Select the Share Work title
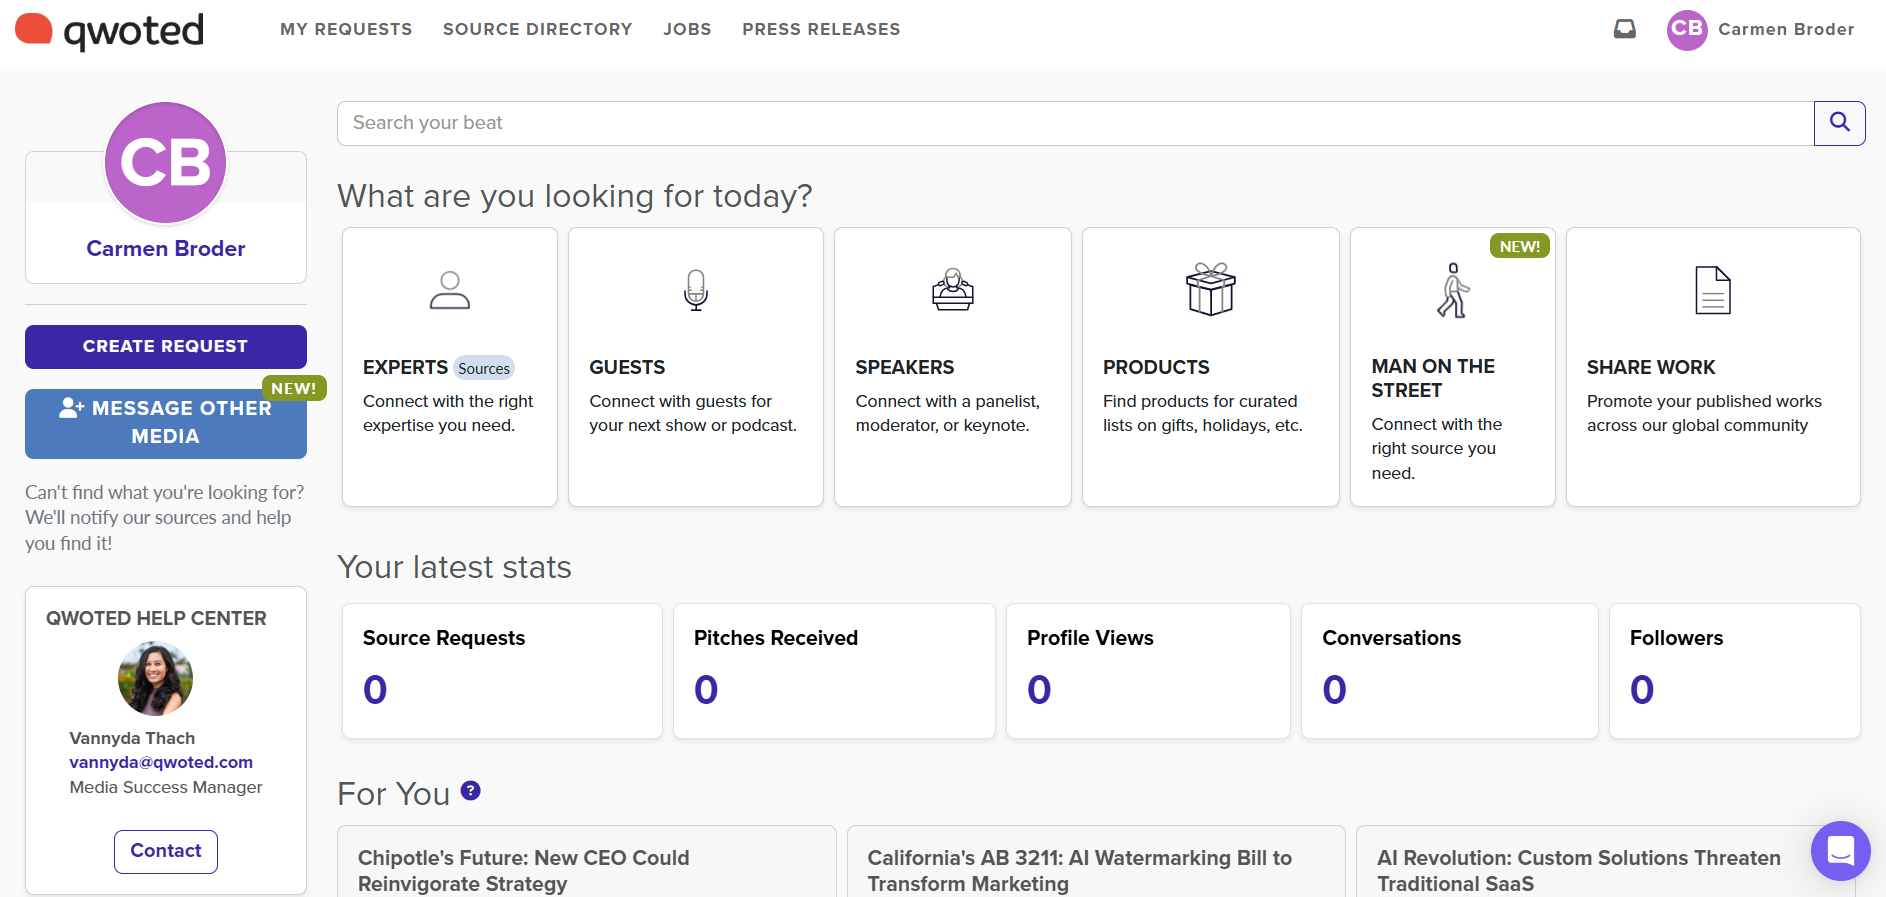Viewport: 1886px width, 897px height. point(1651,367)
